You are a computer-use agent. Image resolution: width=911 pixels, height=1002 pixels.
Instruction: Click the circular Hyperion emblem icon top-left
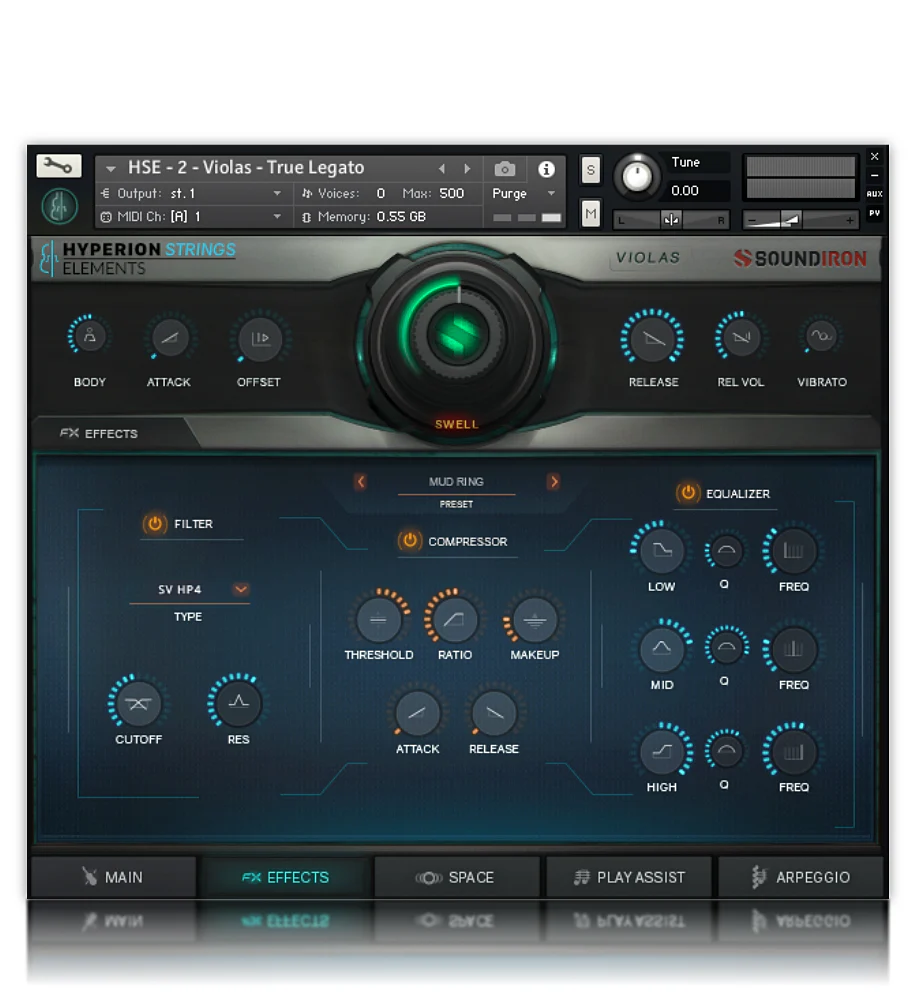pos(58,205)
